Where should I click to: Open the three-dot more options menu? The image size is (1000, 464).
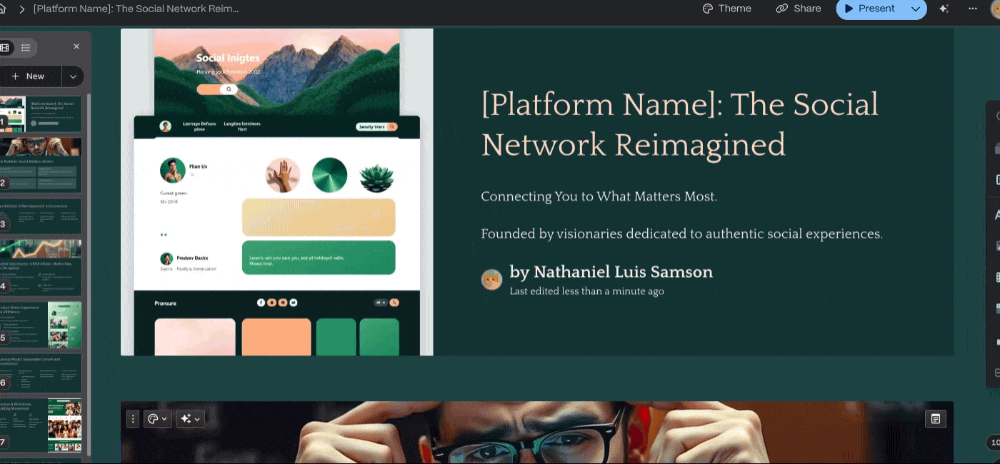[x=972, y=8]
